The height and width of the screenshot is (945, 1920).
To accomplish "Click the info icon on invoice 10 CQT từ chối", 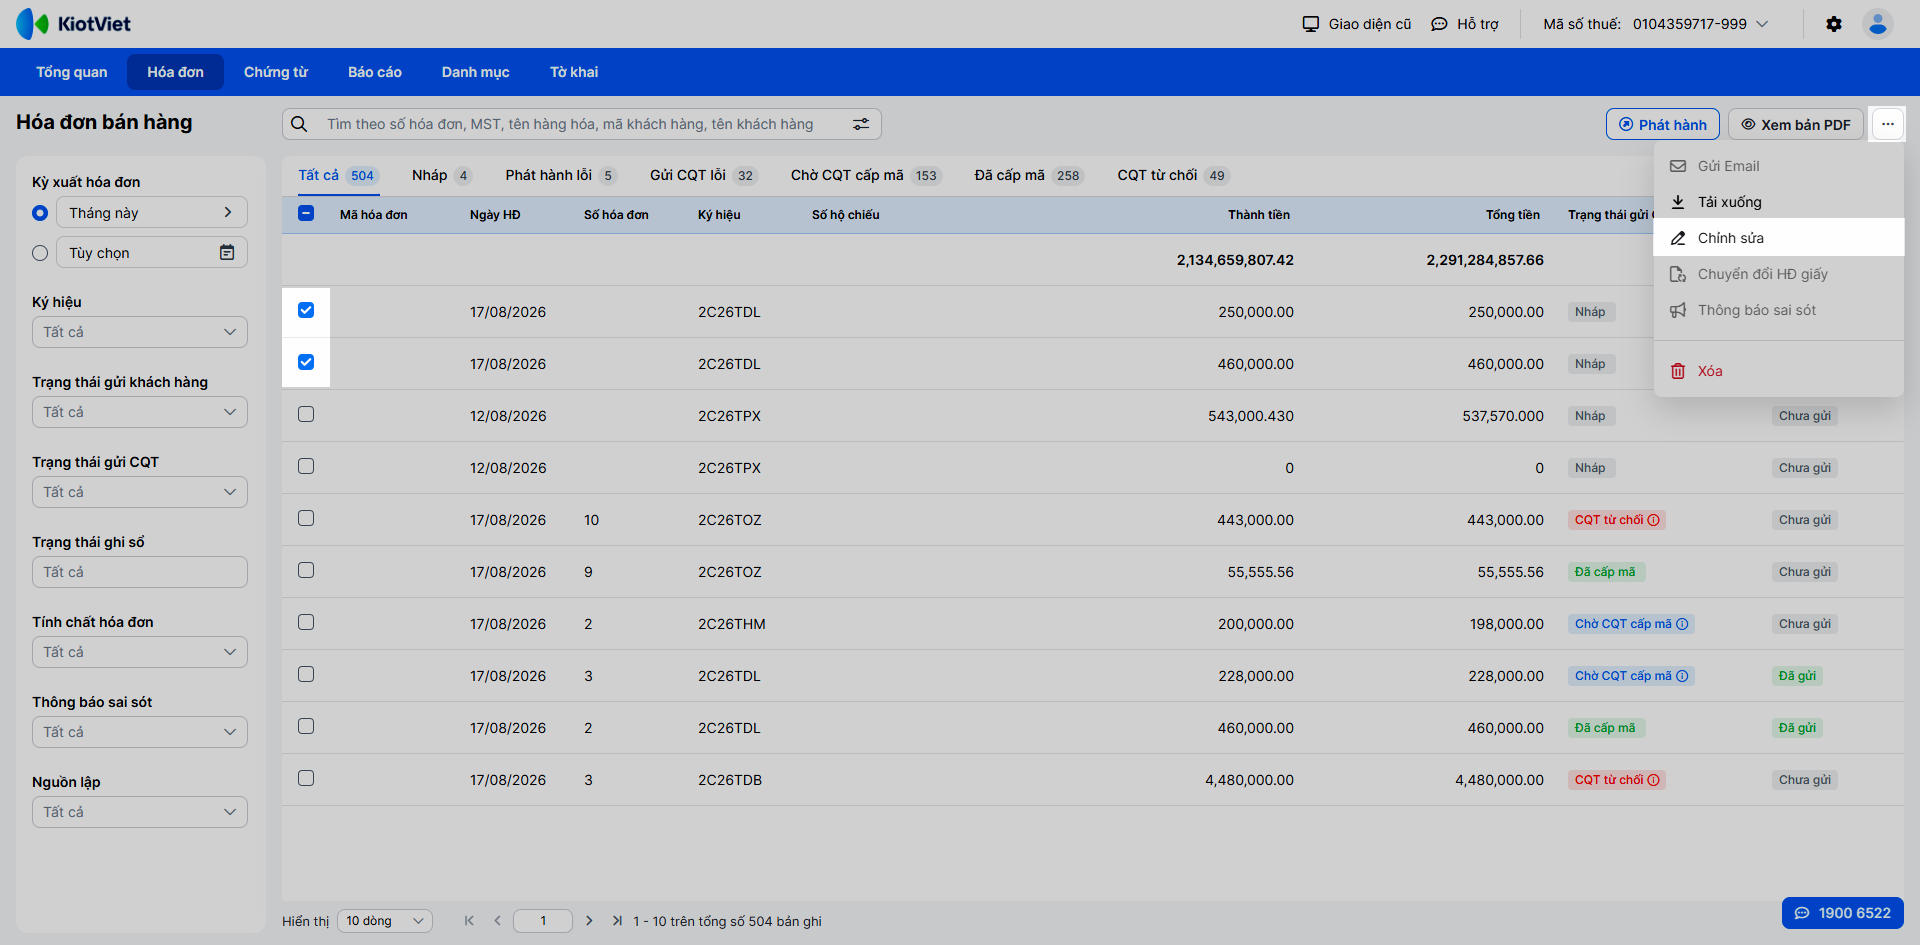I will [x=1654, y=520].
